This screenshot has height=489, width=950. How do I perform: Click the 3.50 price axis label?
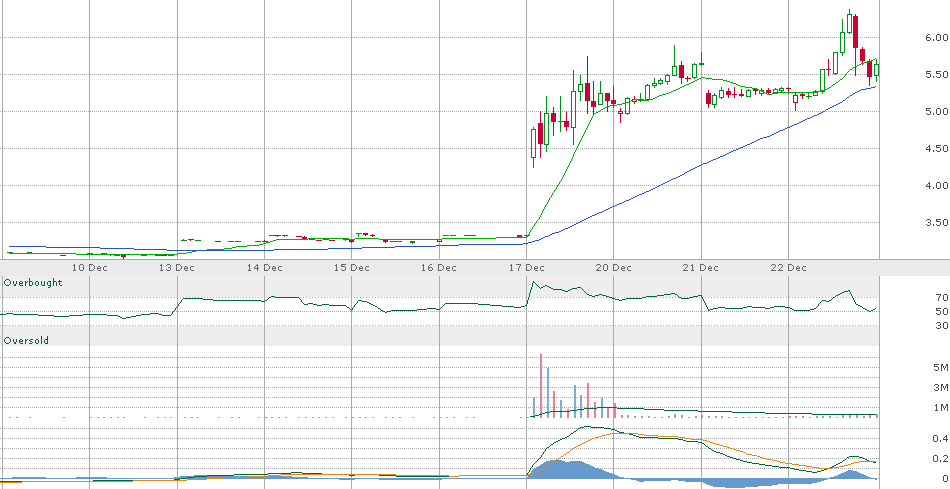point(936,222)
